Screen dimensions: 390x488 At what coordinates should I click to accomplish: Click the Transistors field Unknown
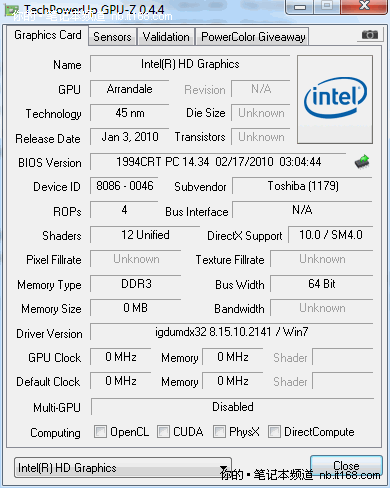click(x=261, y=137)
